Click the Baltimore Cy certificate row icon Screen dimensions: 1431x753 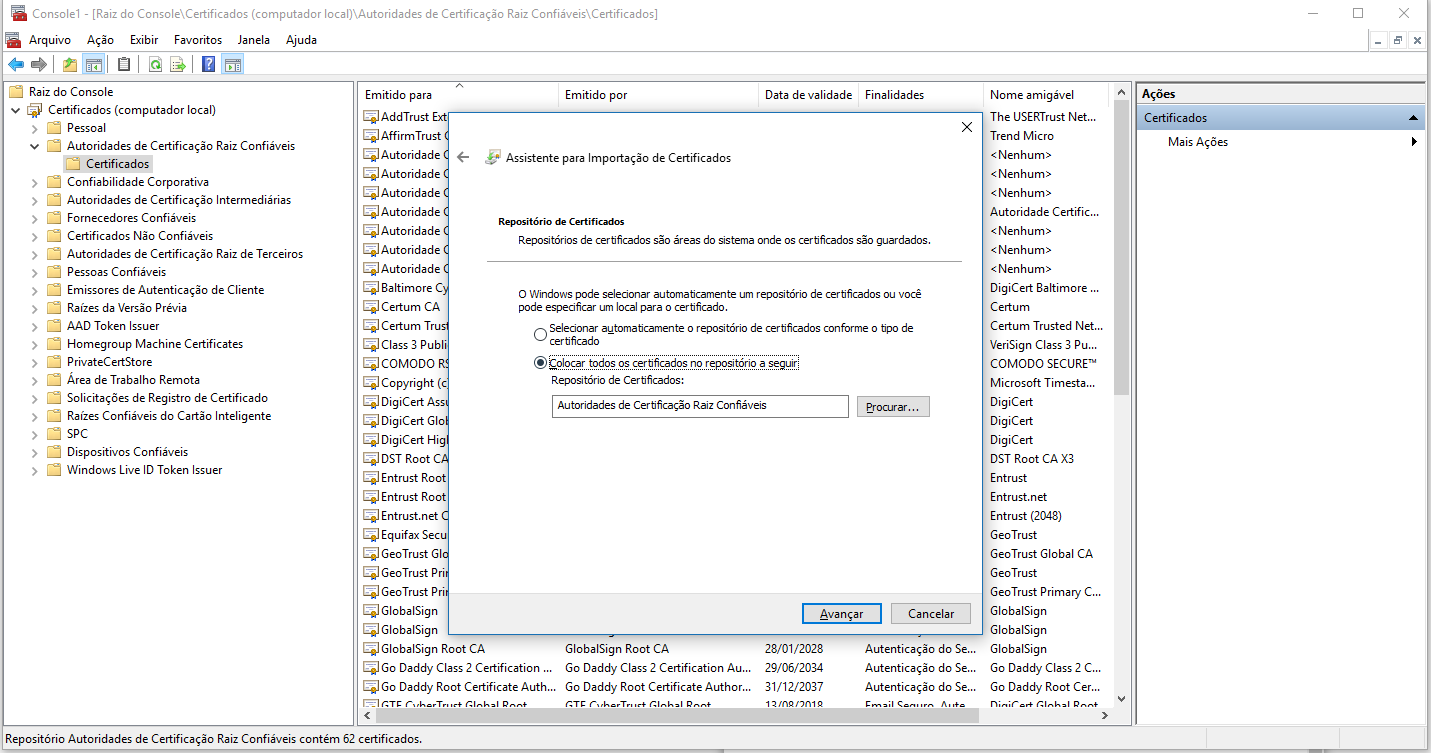tap(371, 288)
